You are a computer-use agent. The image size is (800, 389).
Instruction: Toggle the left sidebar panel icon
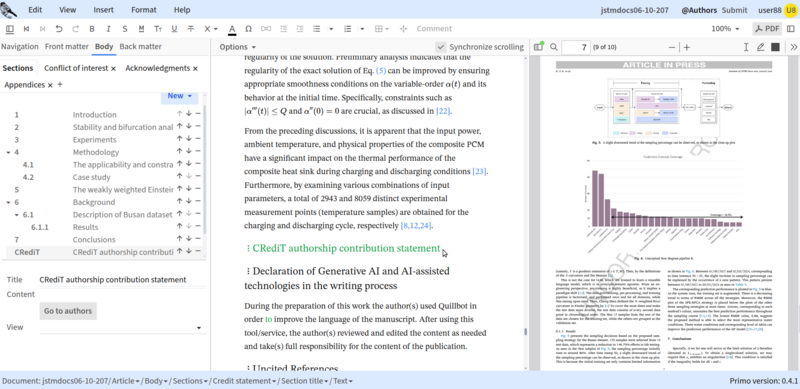[10, 29]
